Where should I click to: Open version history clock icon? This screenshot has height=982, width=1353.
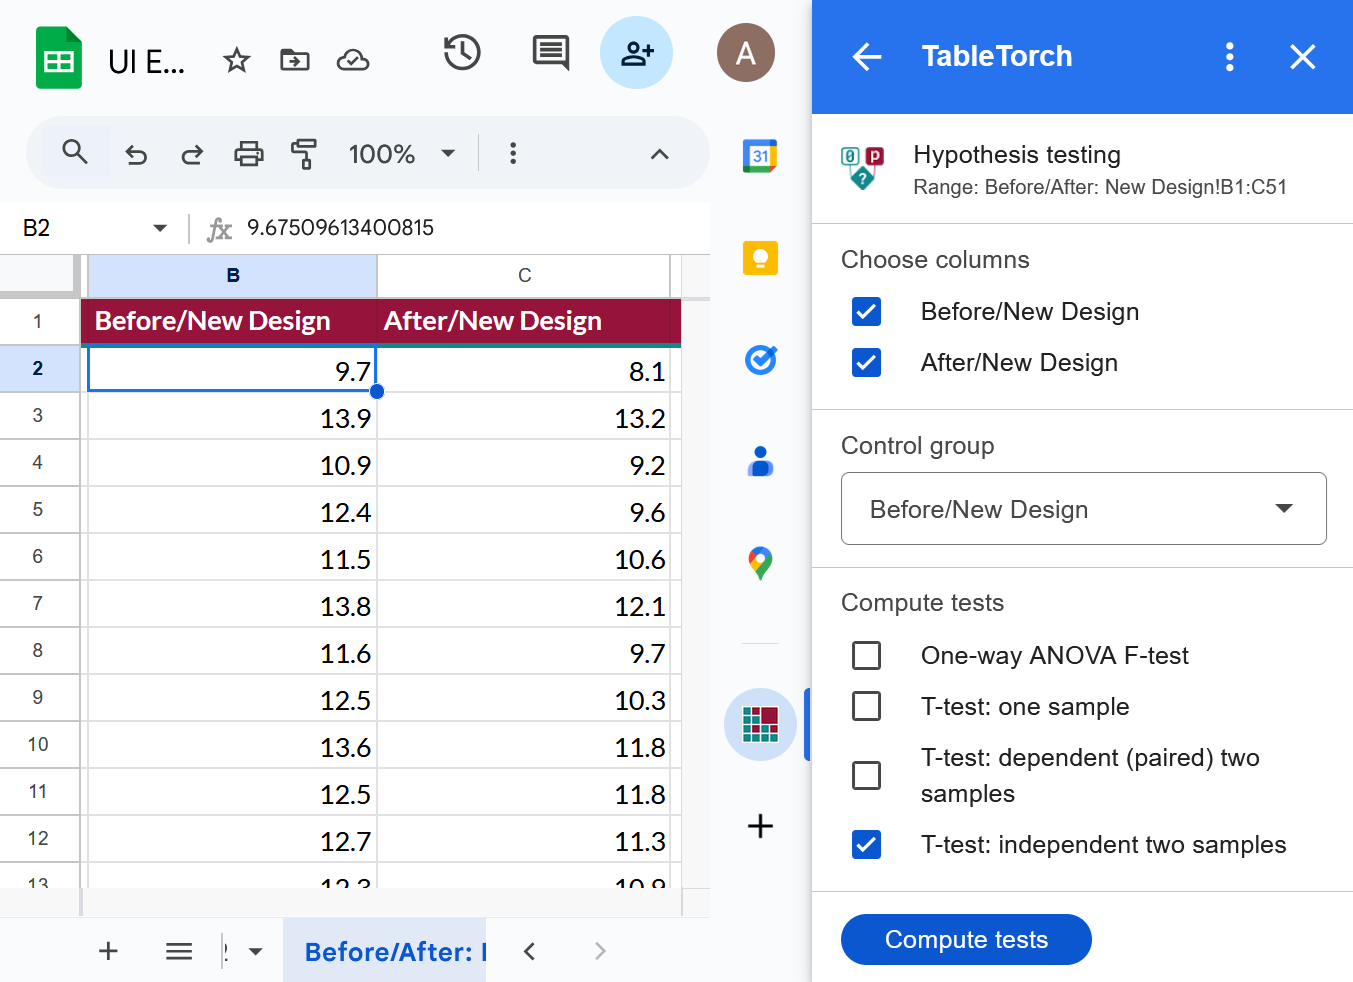point(462,53)
